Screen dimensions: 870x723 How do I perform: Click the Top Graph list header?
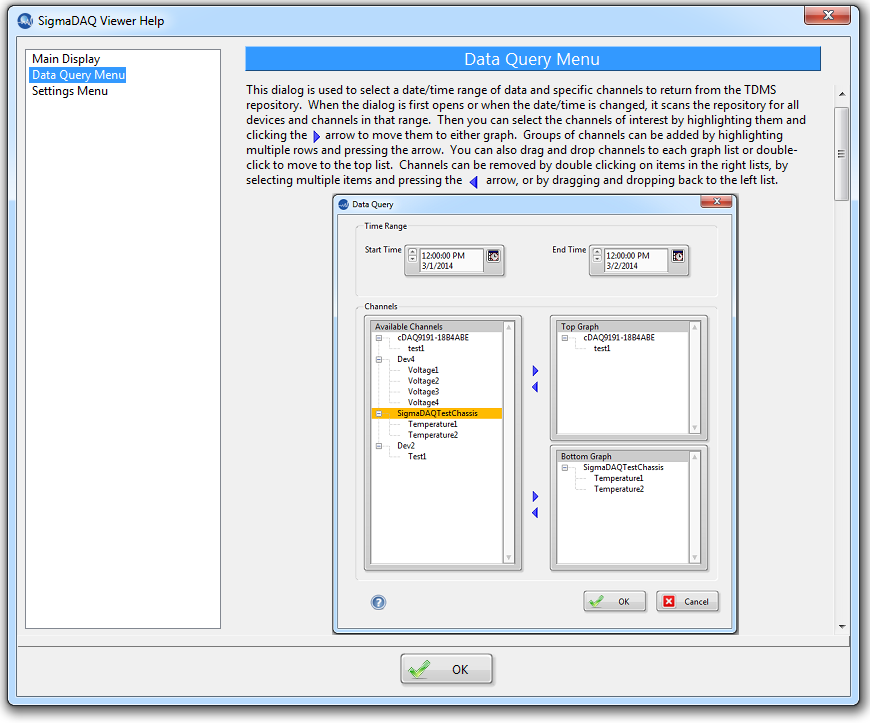[623, 327]
